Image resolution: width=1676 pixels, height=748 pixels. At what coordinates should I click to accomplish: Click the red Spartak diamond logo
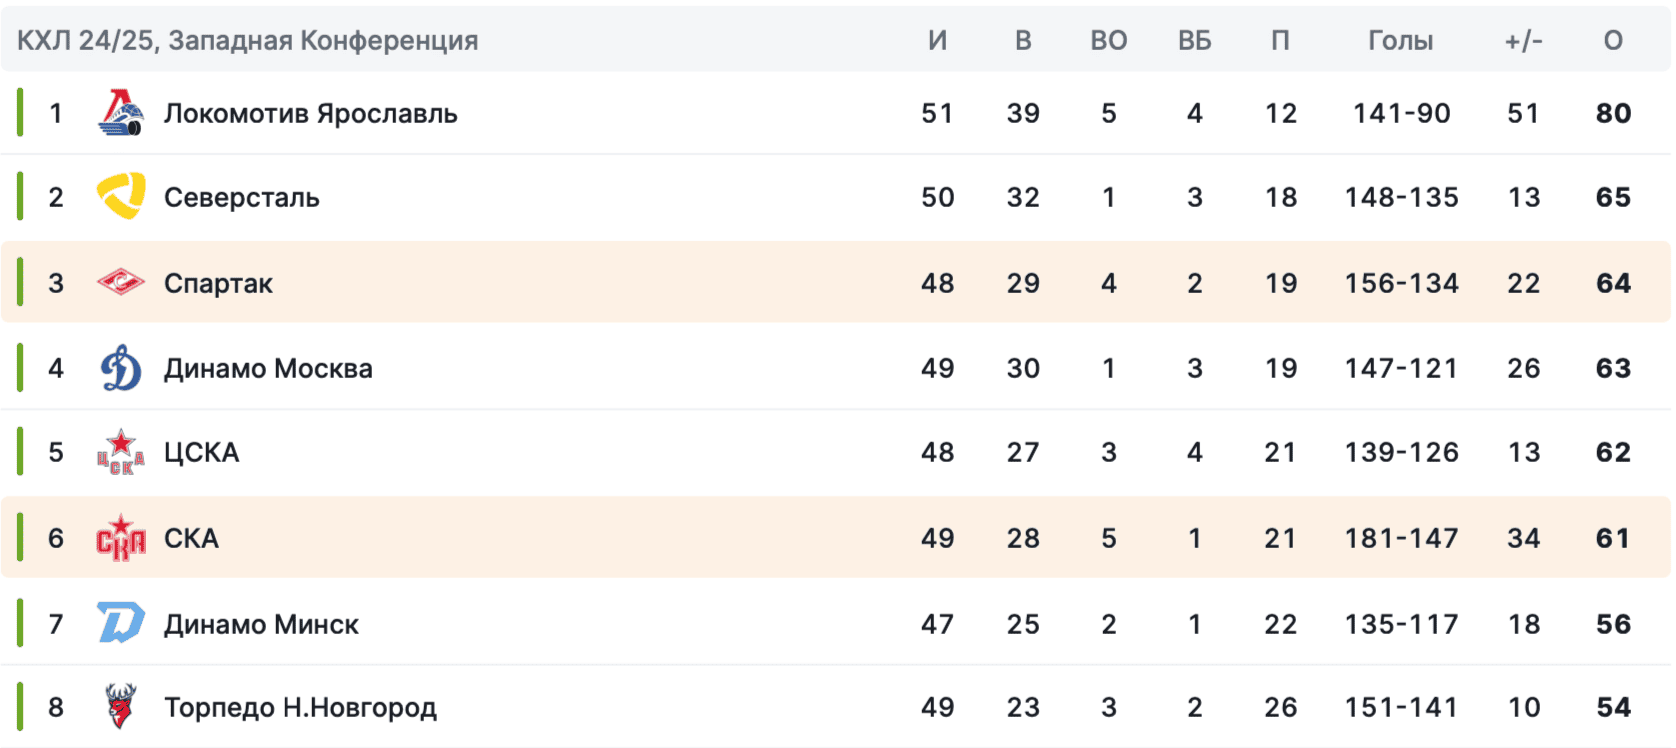point(121,283)
